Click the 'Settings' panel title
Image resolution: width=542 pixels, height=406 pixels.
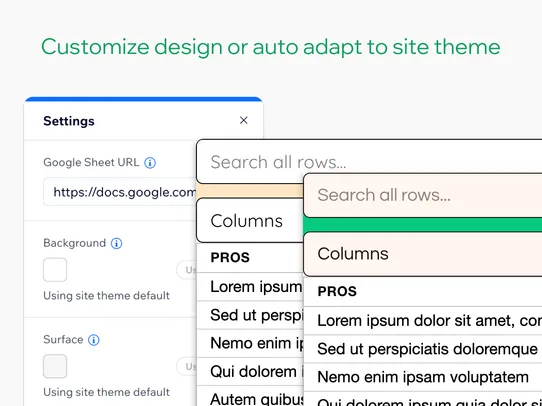pyautogui.click(x=69, y=121)
